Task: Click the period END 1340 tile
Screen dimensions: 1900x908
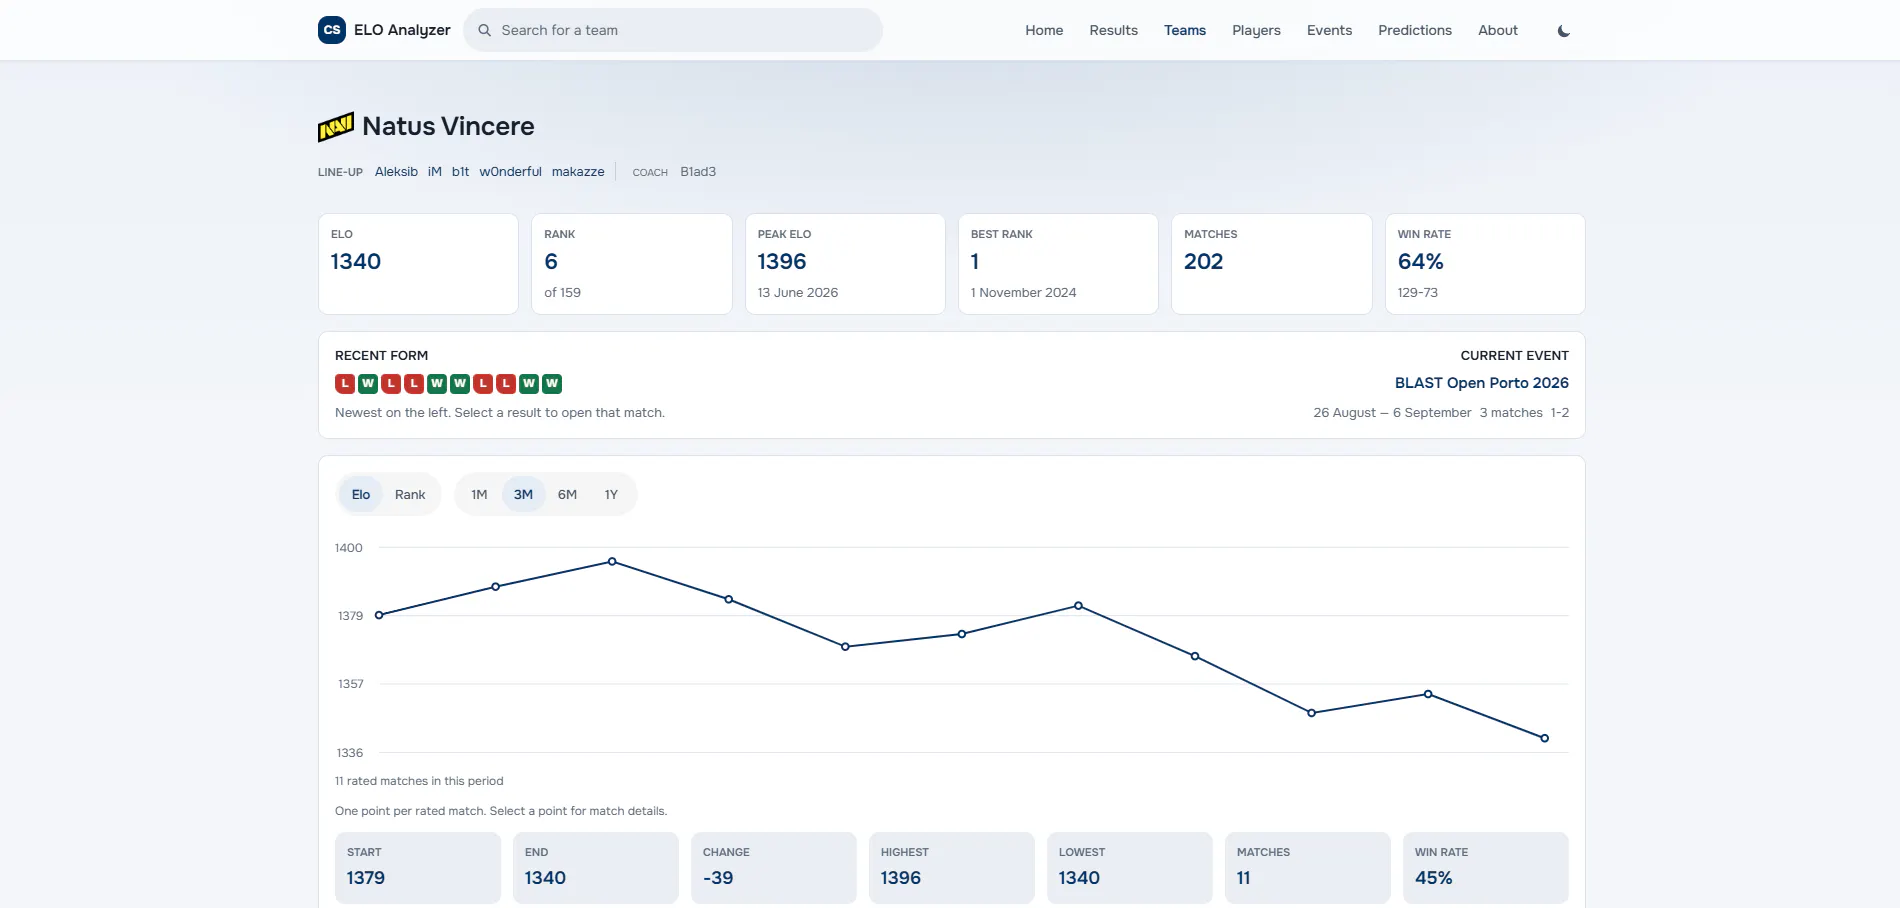Action: pos(596,868)
